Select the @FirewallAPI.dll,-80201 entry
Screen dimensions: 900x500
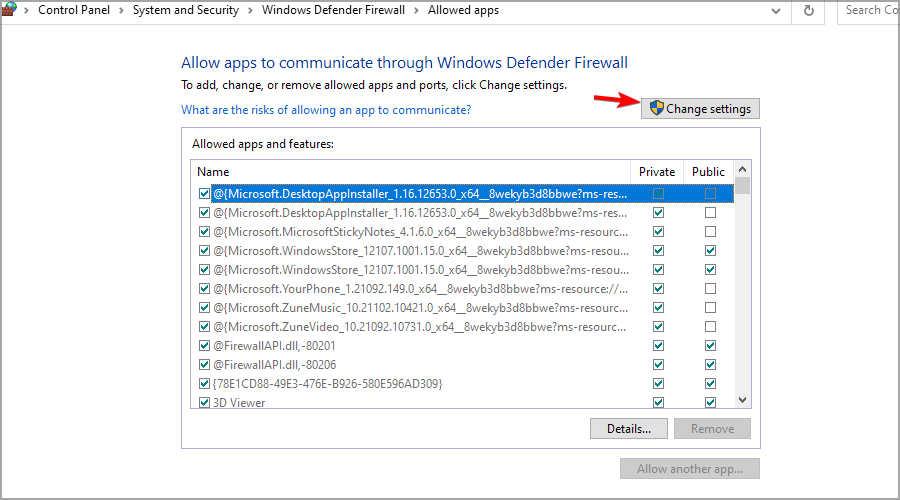pos(274,346)
